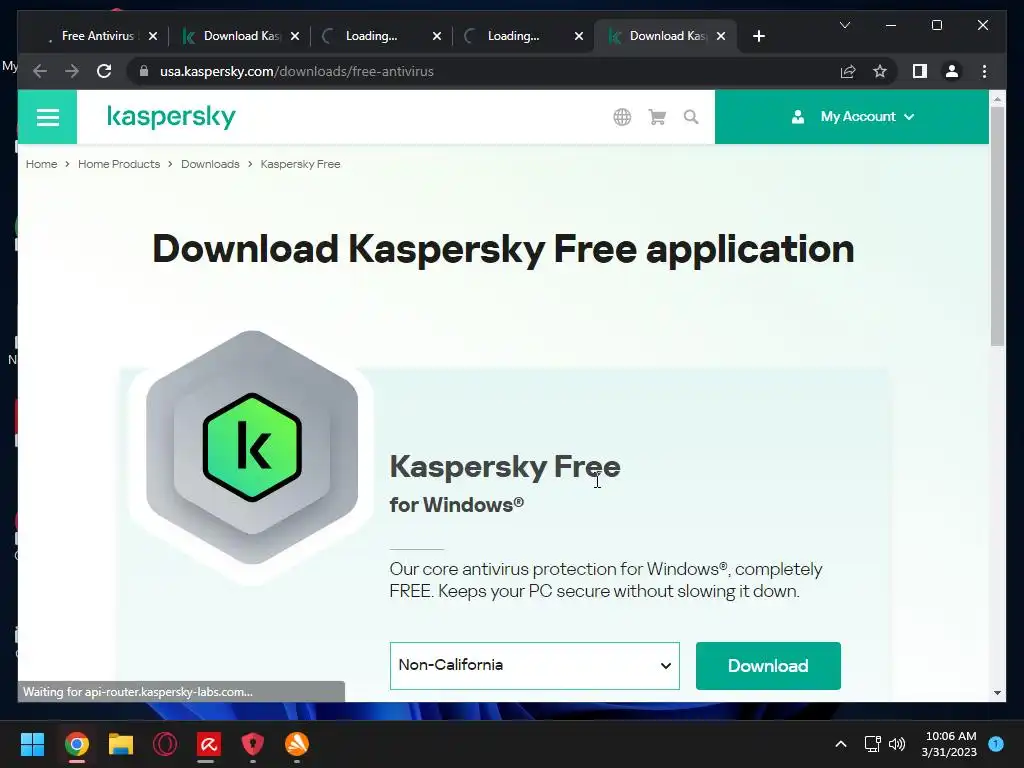The height and width of the screenshot is (768, 1024).
Task: Click 'Download Kaspersky Free application' heading
Action: coord(503,249)
